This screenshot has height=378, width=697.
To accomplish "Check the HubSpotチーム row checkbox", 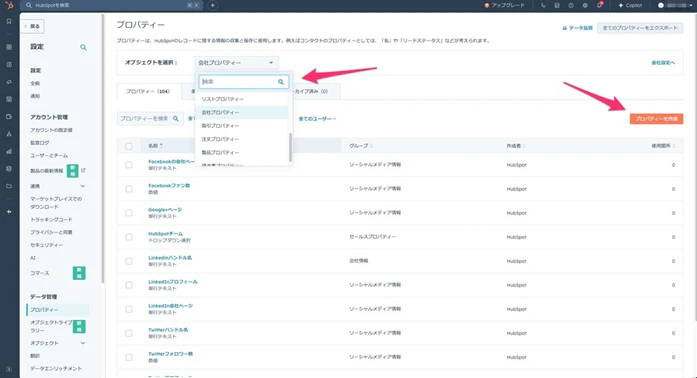I will point(129,237).
